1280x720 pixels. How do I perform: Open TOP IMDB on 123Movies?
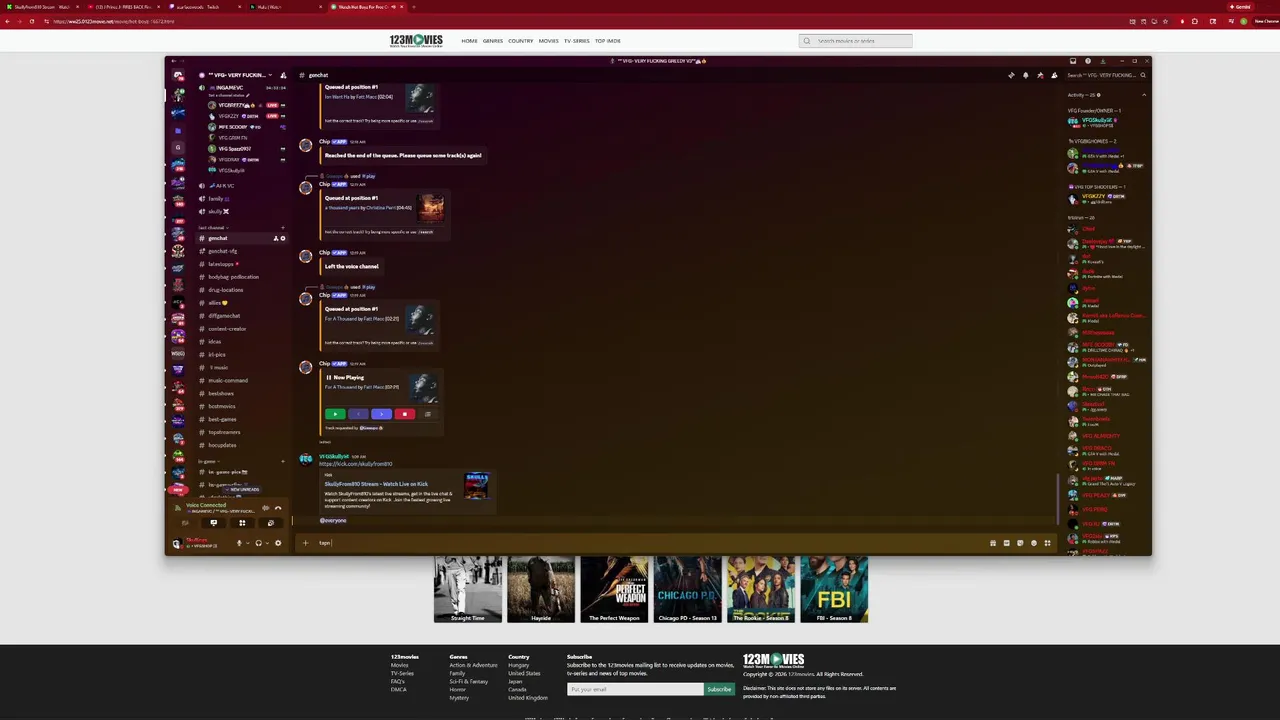608,41
